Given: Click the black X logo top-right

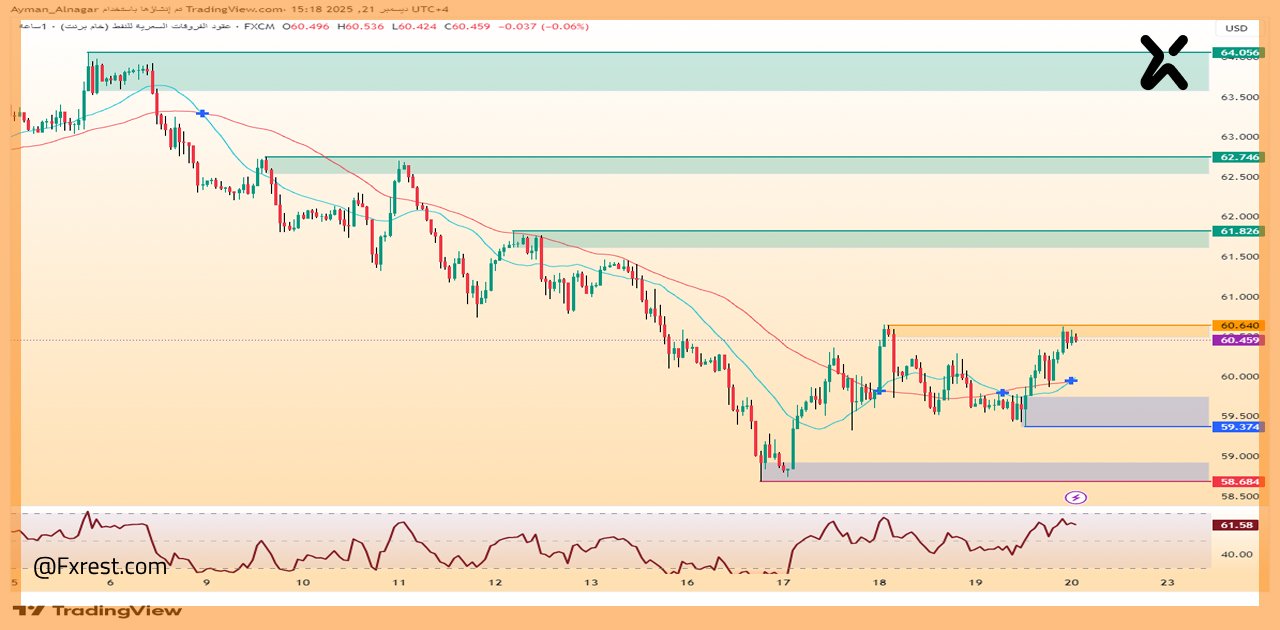Looking at the screenshot, I should coord(1164,62).
